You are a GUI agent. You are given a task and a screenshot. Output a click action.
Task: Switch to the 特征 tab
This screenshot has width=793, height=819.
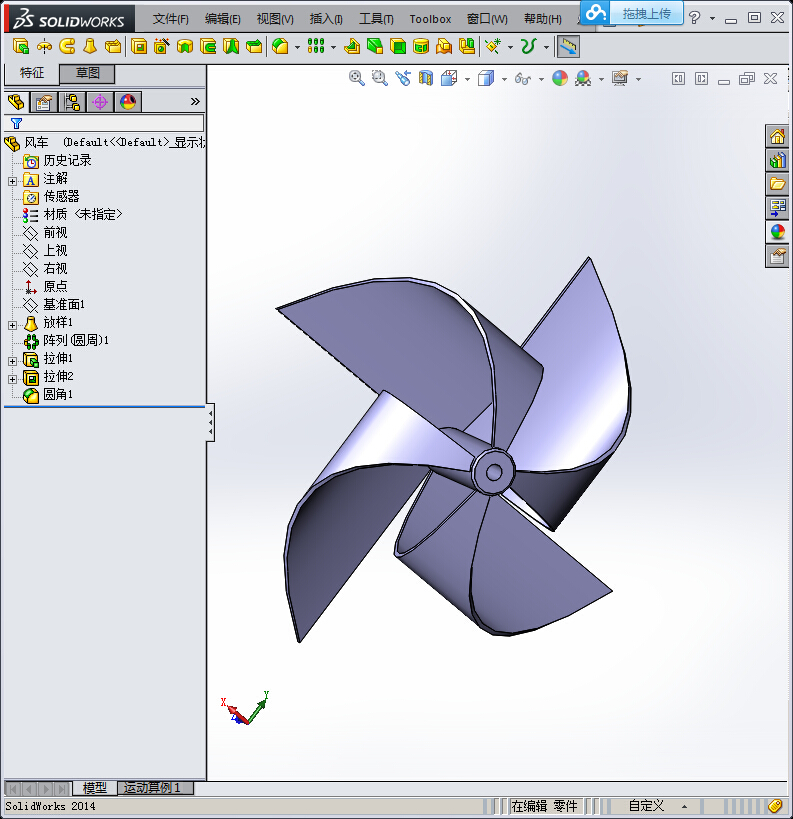[32, 73]
